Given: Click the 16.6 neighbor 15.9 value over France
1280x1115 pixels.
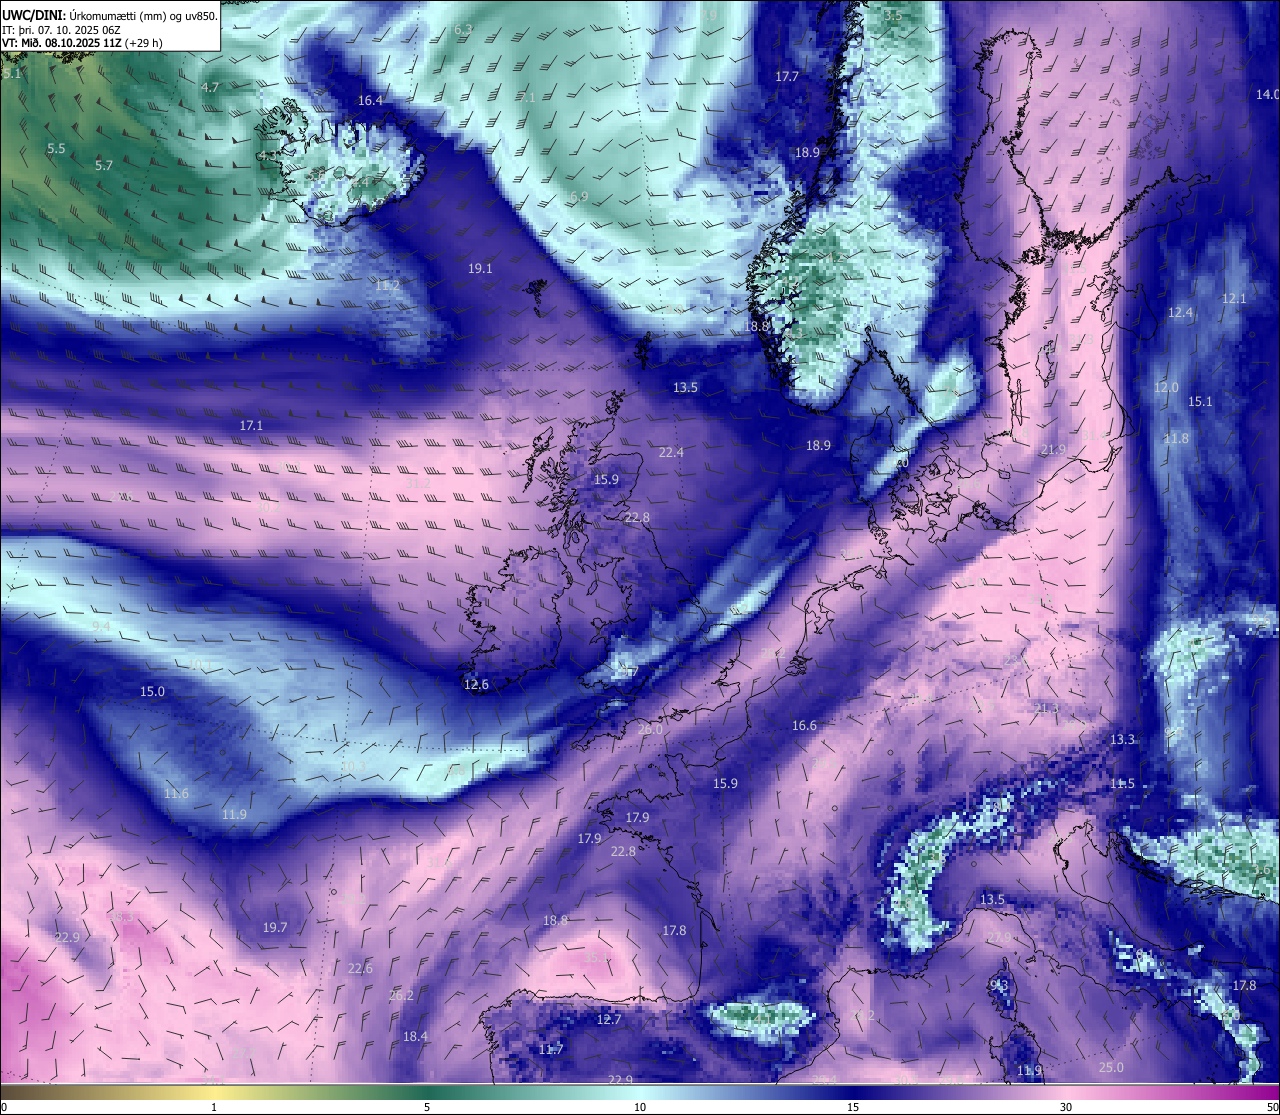Looking at the screenshot, I should [x=725, y=784].
